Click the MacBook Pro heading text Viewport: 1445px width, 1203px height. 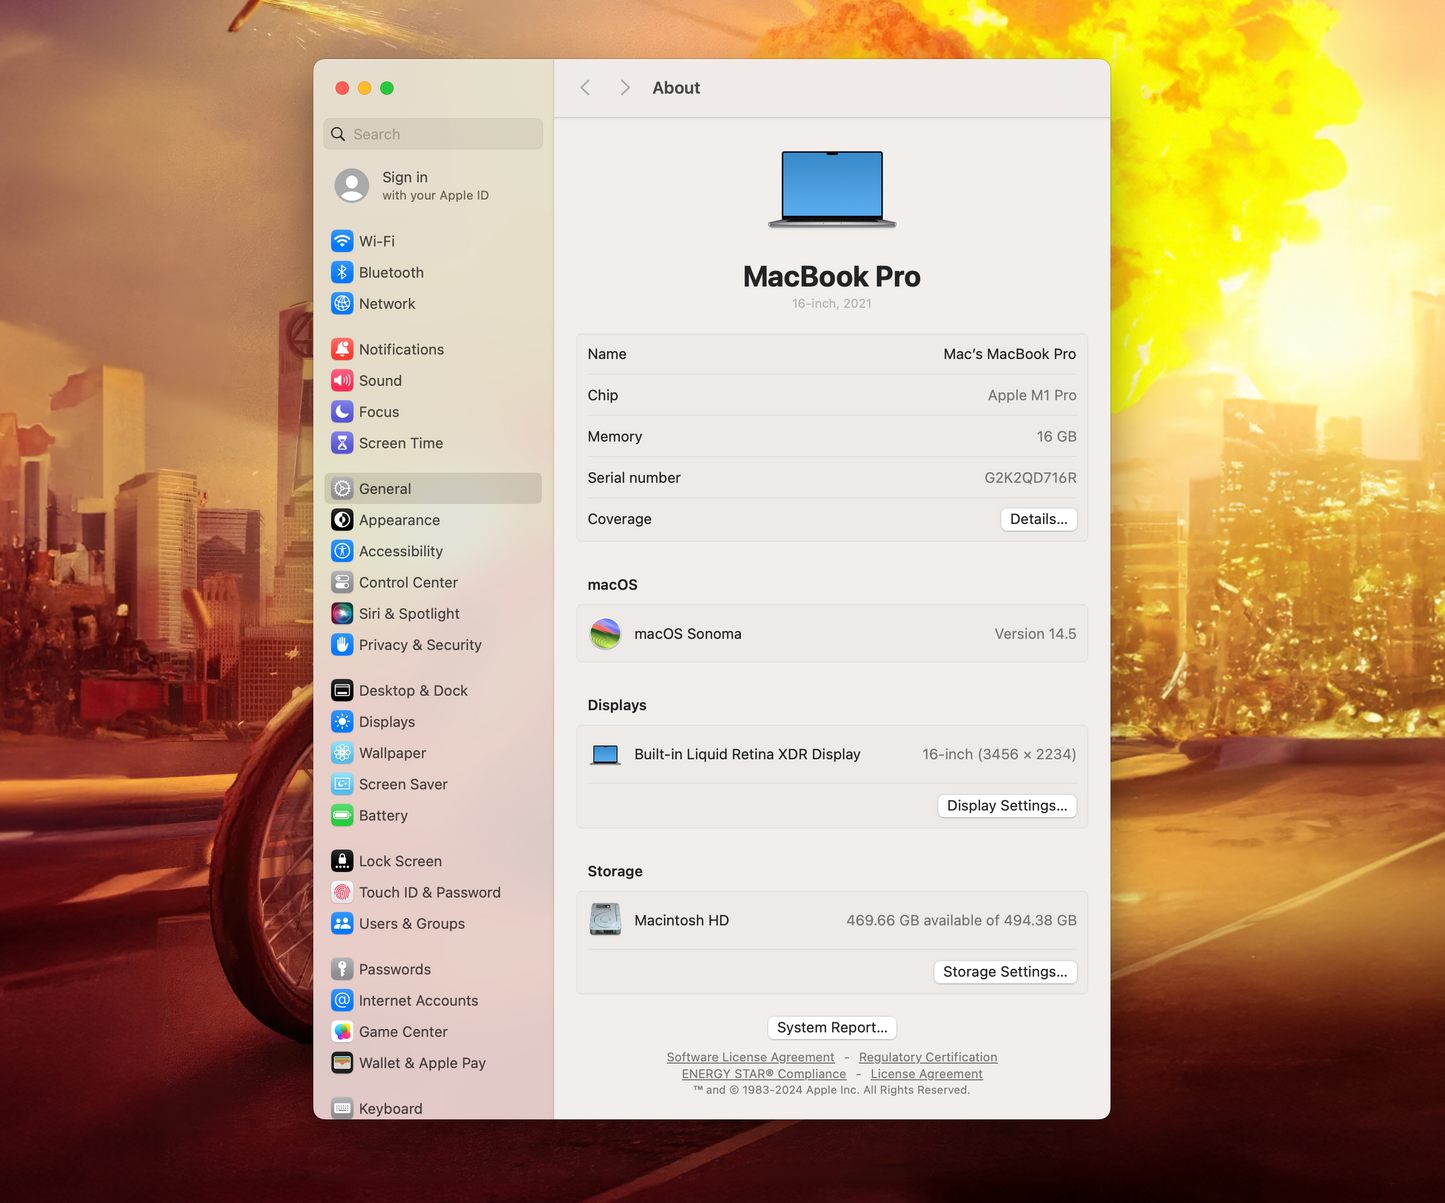(x=832, y=276)
